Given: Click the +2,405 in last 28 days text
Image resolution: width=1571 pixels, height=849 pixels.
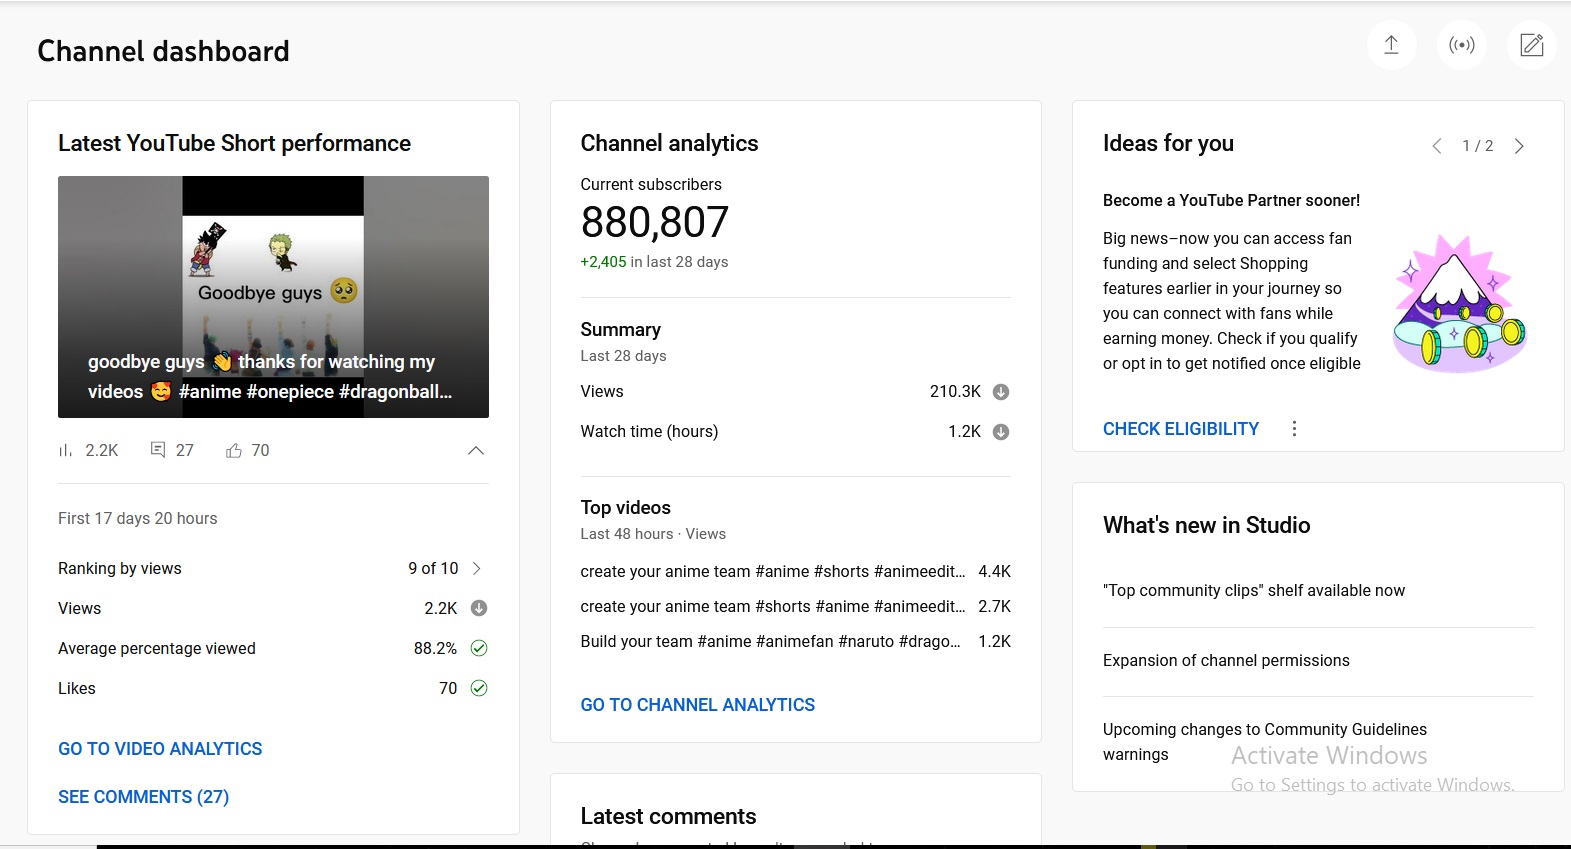Looking at the screenshot, I should (x=654, y=262).
